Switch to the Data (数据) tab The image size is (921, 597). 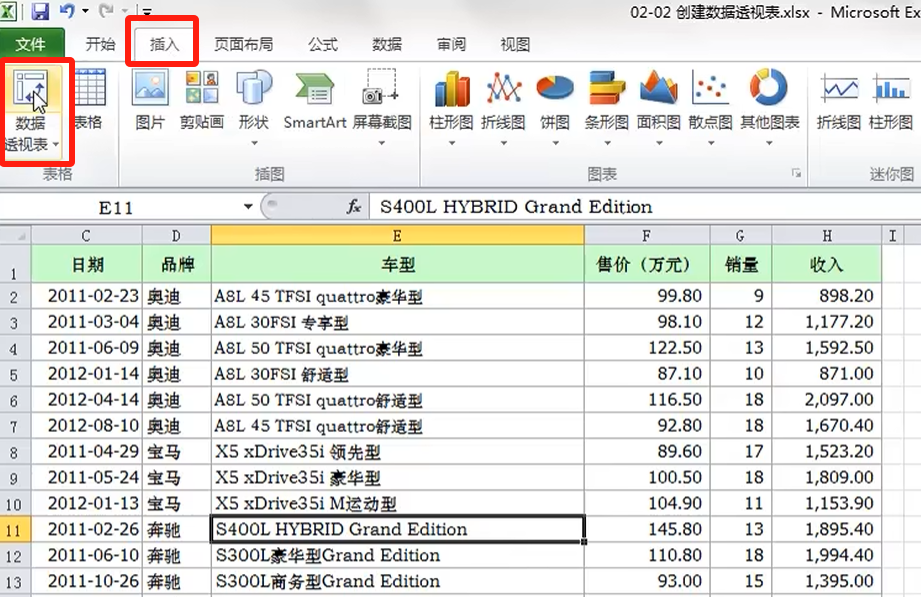[387, 43]
